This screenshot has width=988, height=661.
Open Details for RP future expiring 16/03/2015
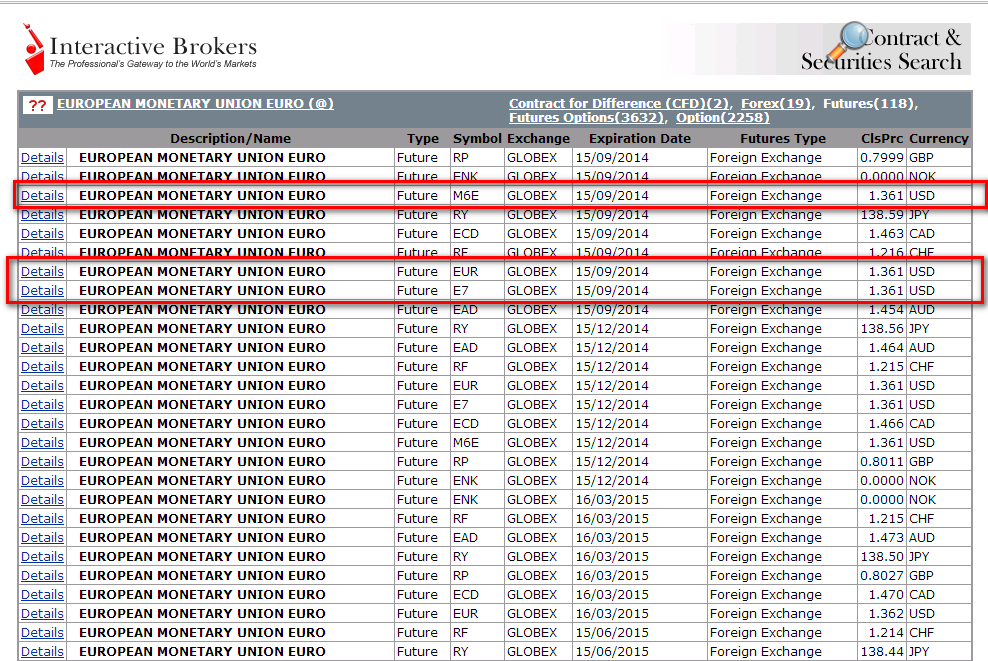pos(42,575)
